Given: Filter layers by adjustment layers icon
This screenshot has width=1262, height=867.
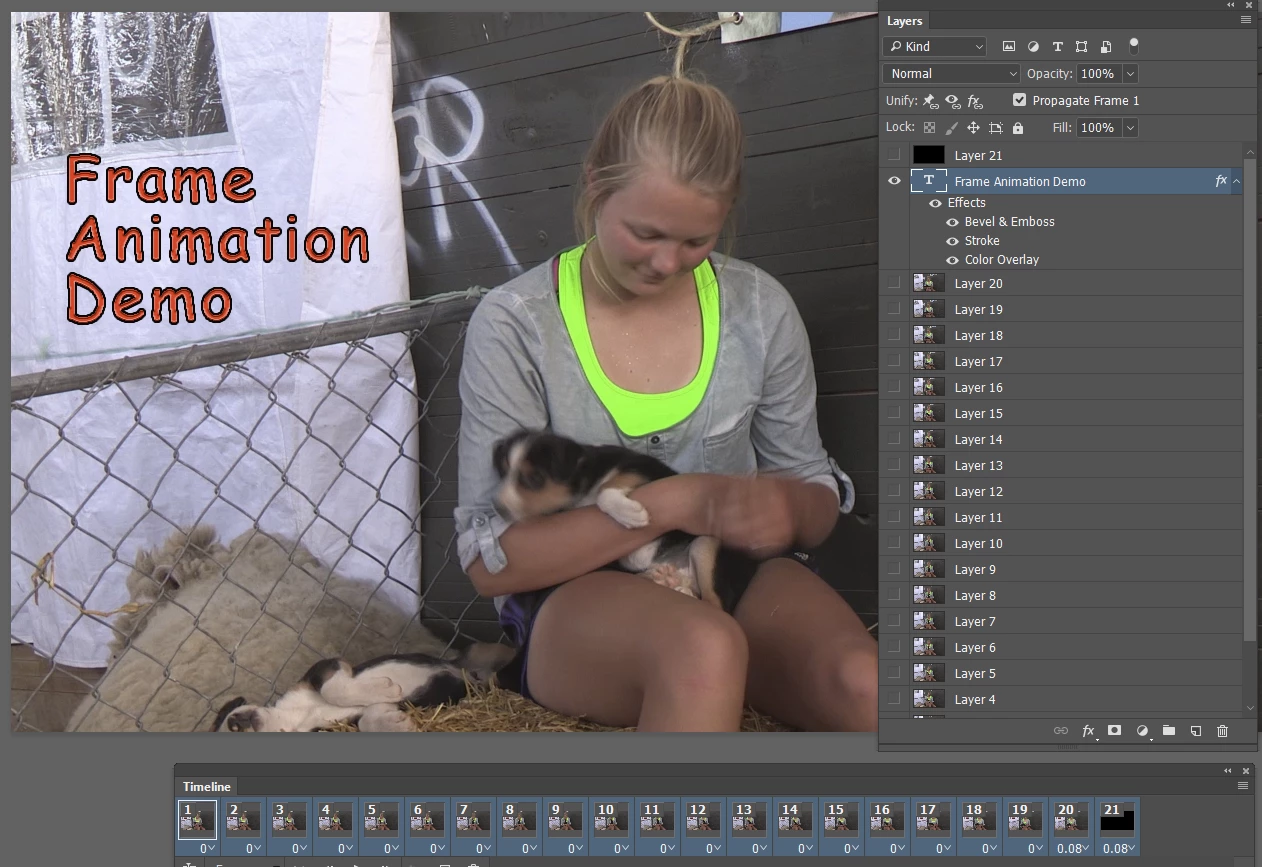Looking at the screenshot, I should 1033,47.
